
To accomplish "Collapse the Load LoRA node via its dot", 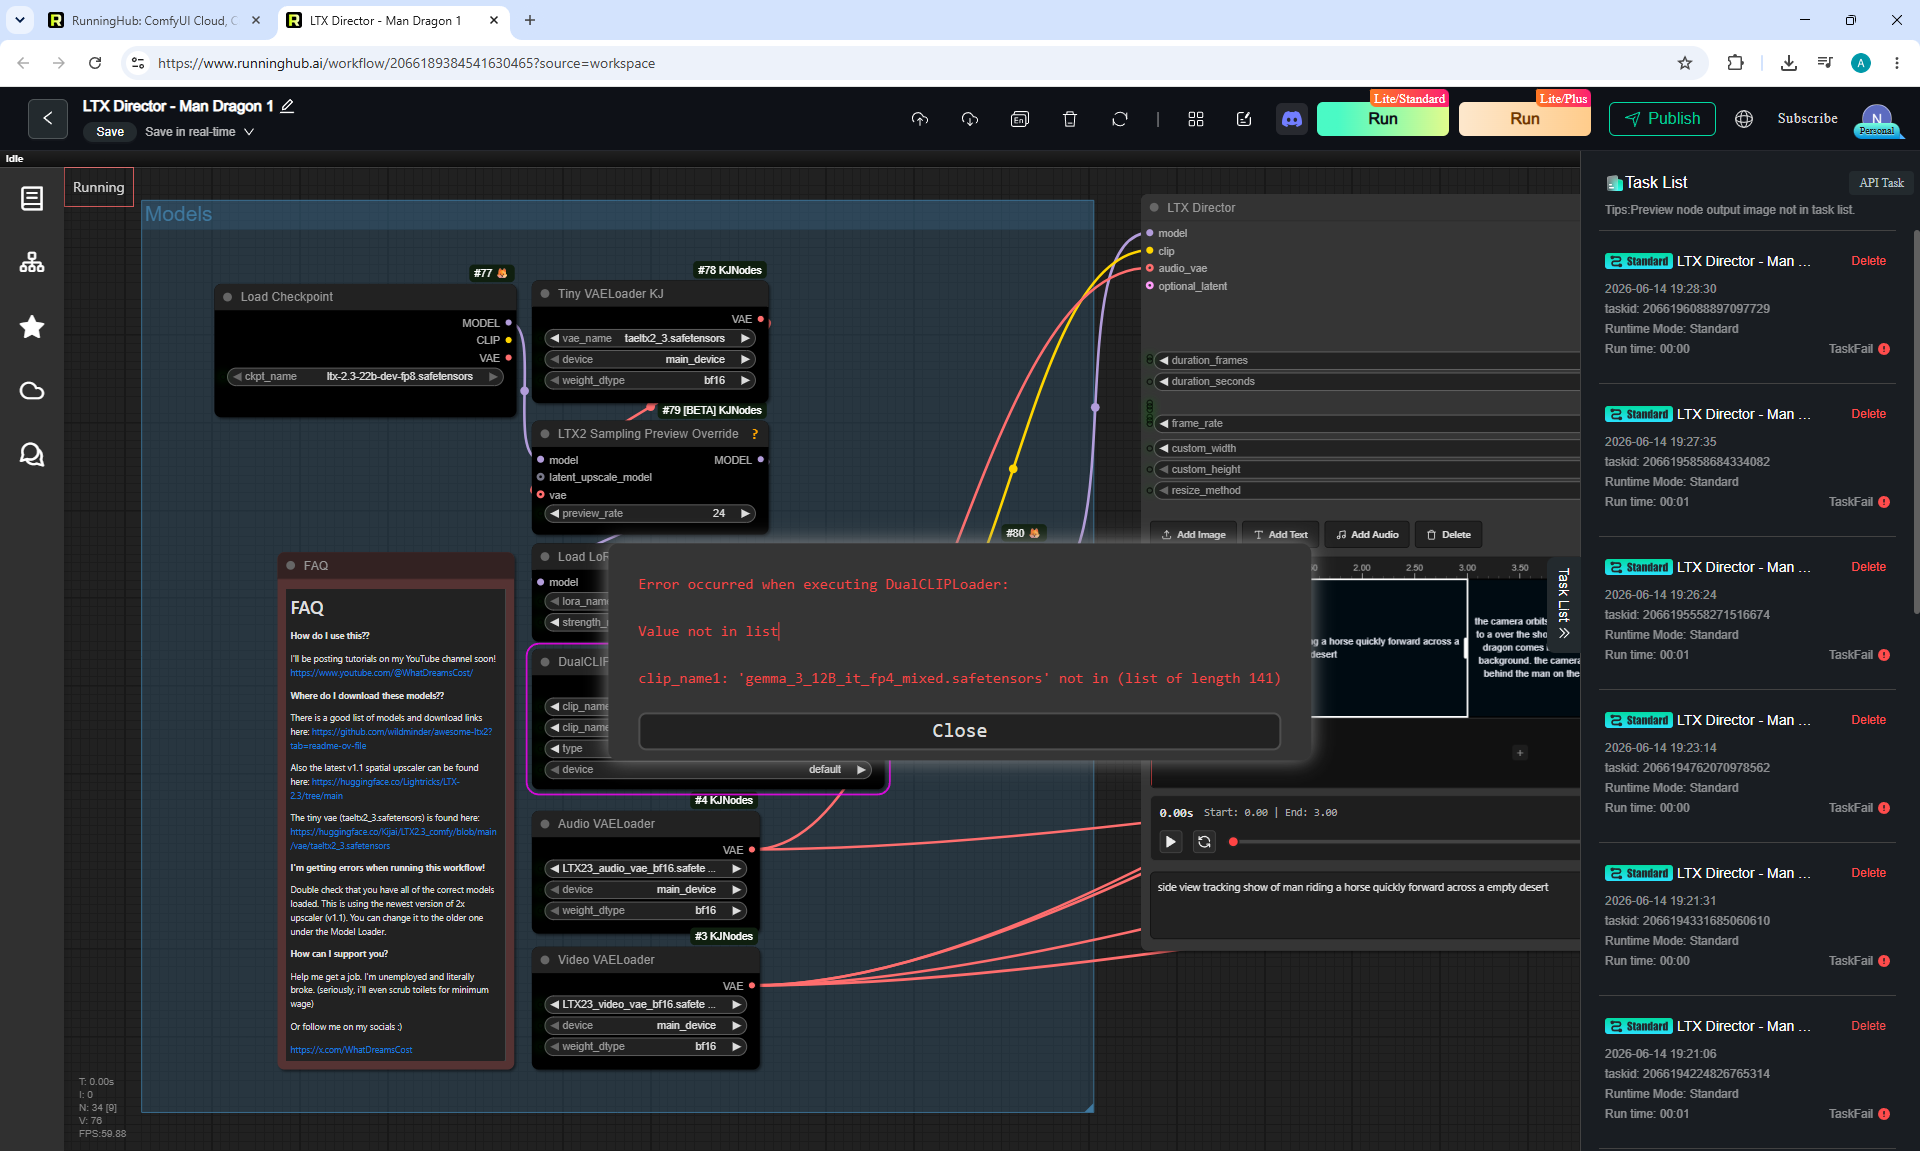I will (545, 557).
